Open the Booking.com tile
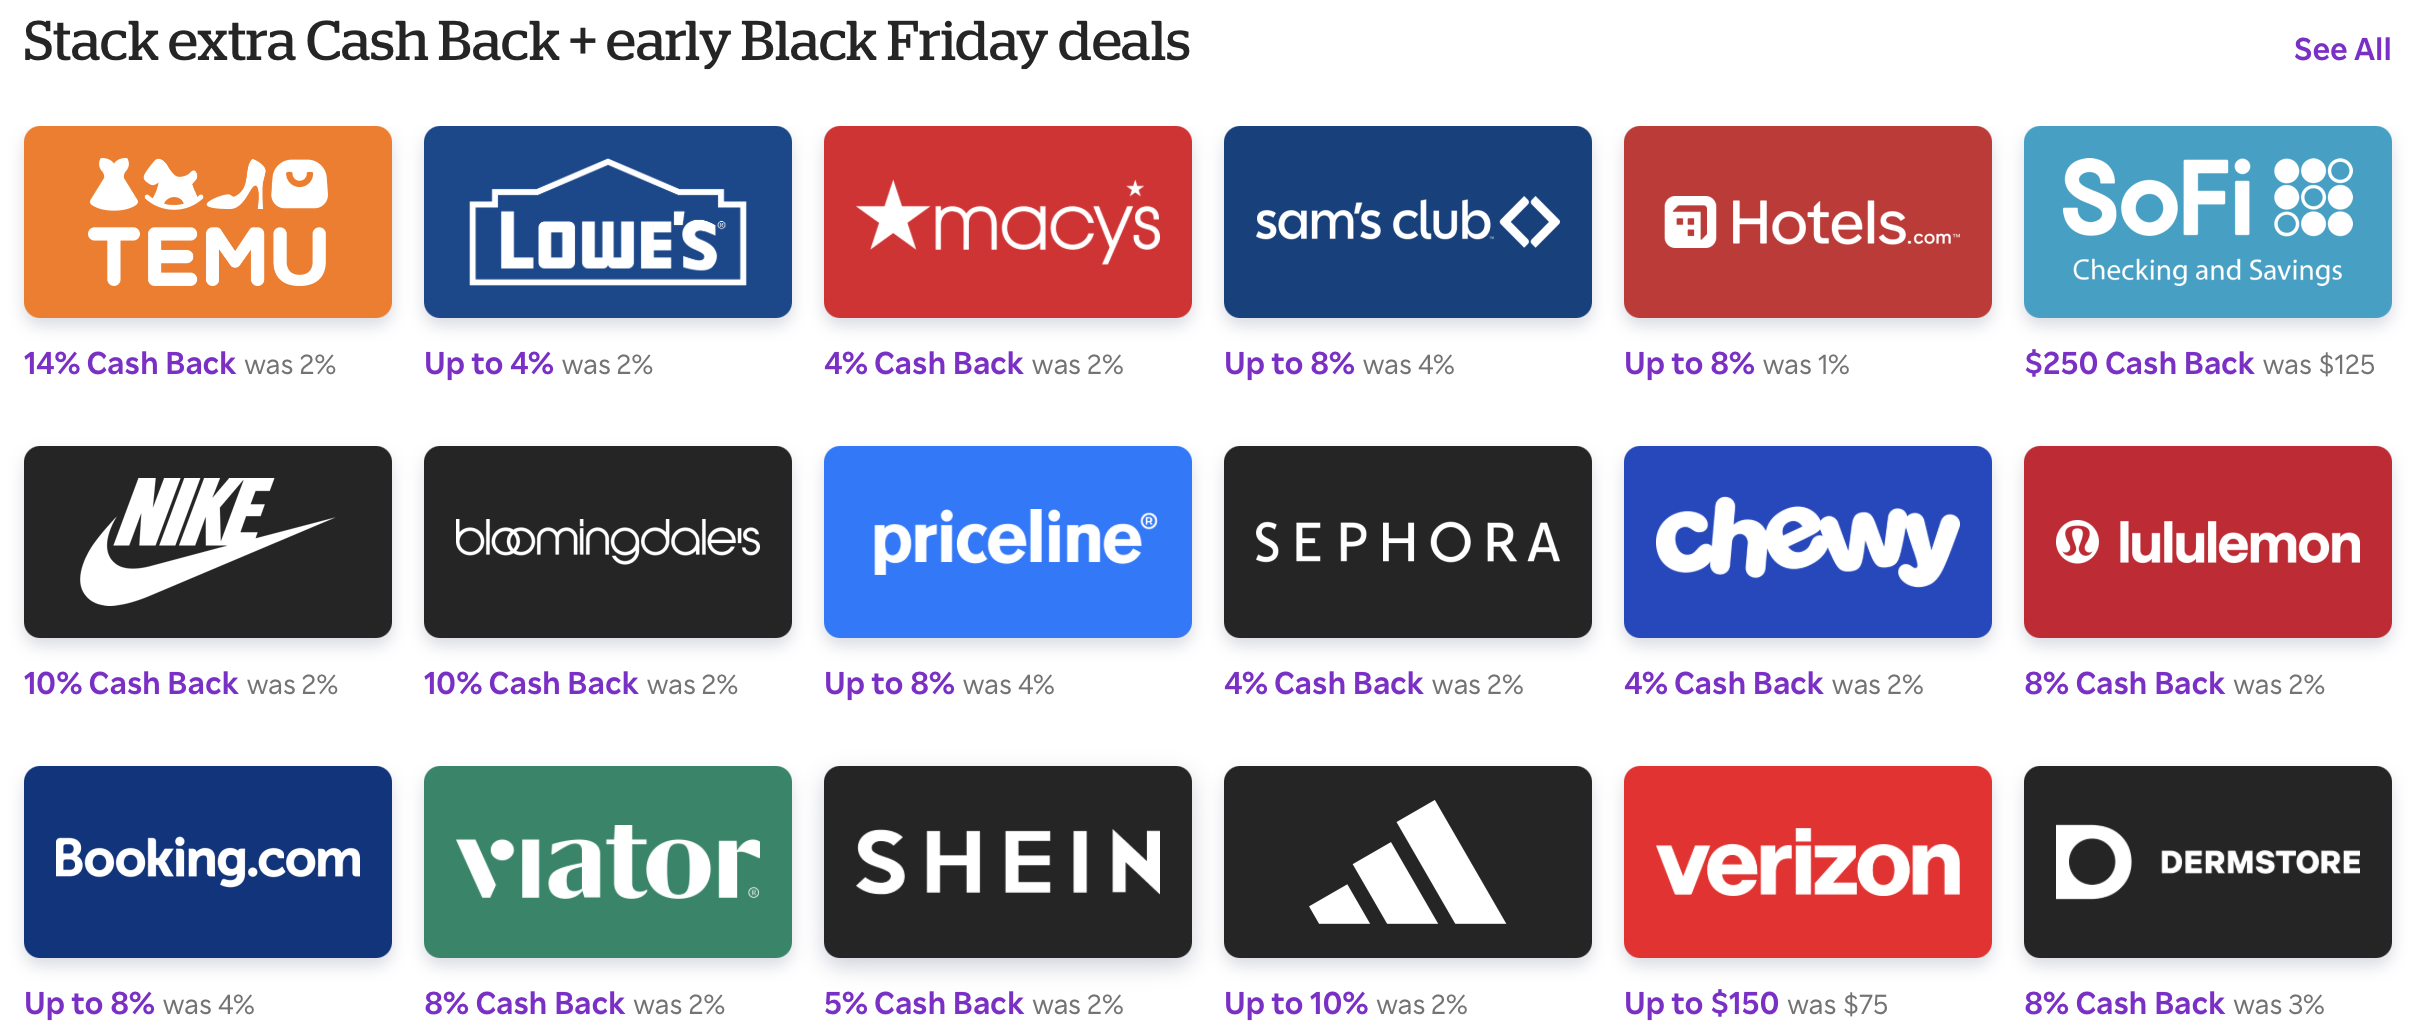The image size is (2418, 1032). coord(207,861)
